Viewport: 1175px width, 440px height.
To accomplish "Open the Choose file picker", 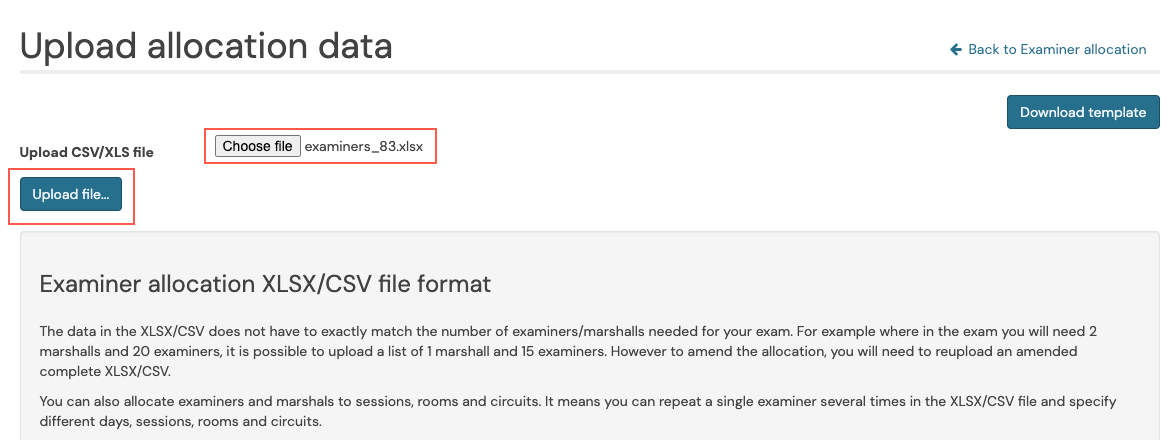I will [x=258, y=146].
